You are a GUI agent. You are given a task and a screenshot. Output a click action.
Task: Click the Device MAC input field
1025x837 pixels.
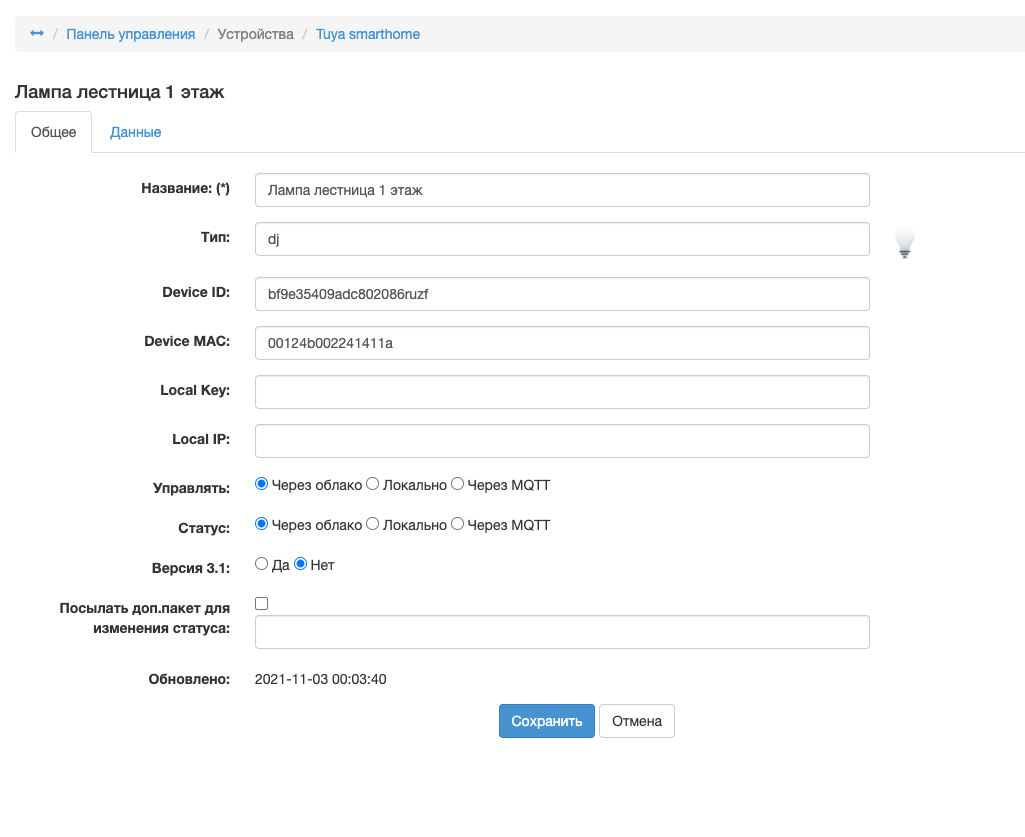click(561, 343)
